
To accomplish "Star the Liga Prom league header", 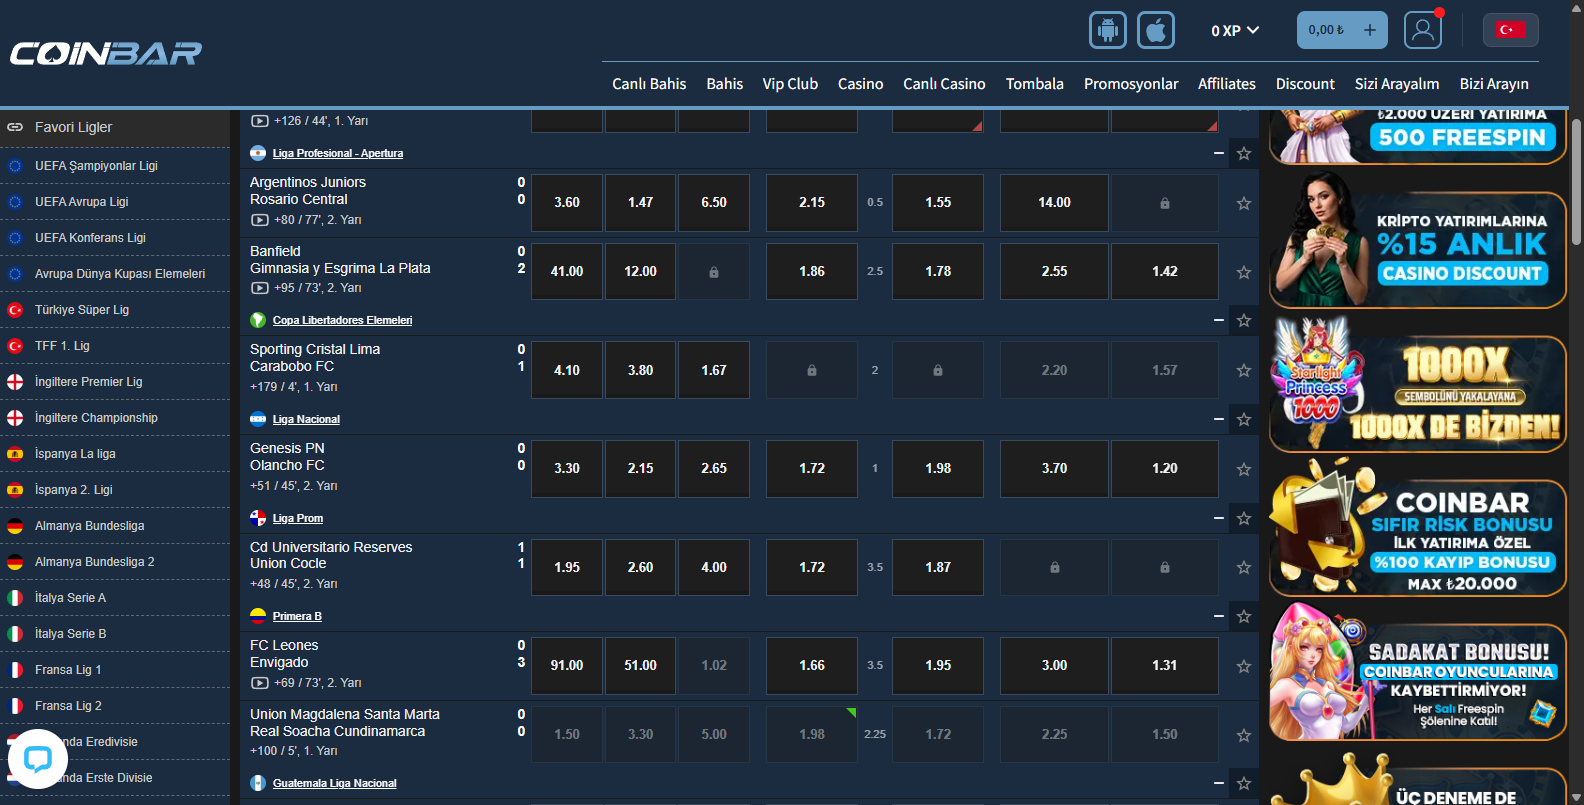I will 1244,519.
